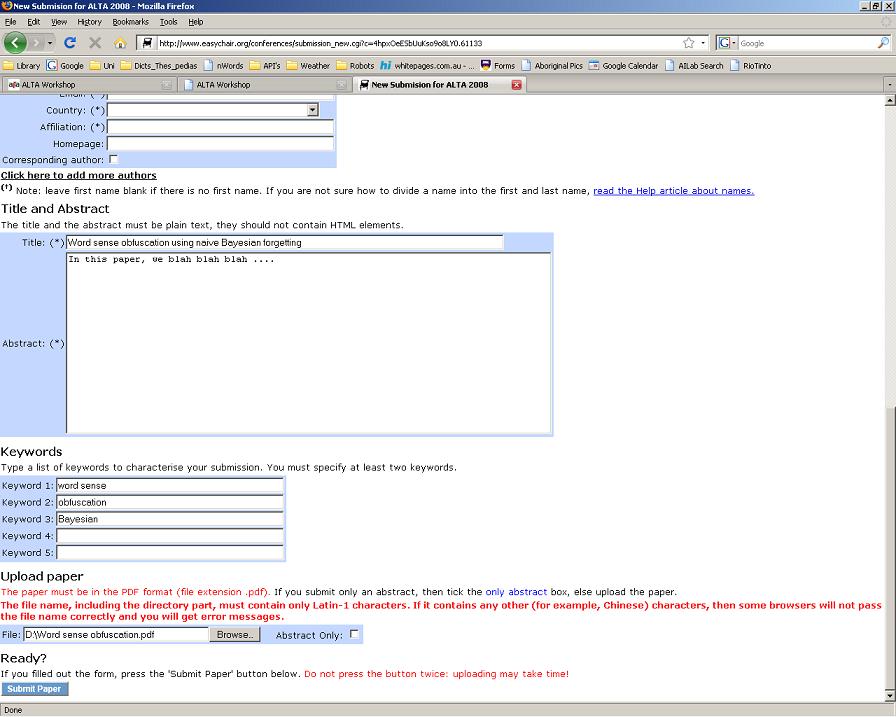Click the empty Keyword 5 field
The height and width of the screenshot is (717, 896).
tap(170, 552)
